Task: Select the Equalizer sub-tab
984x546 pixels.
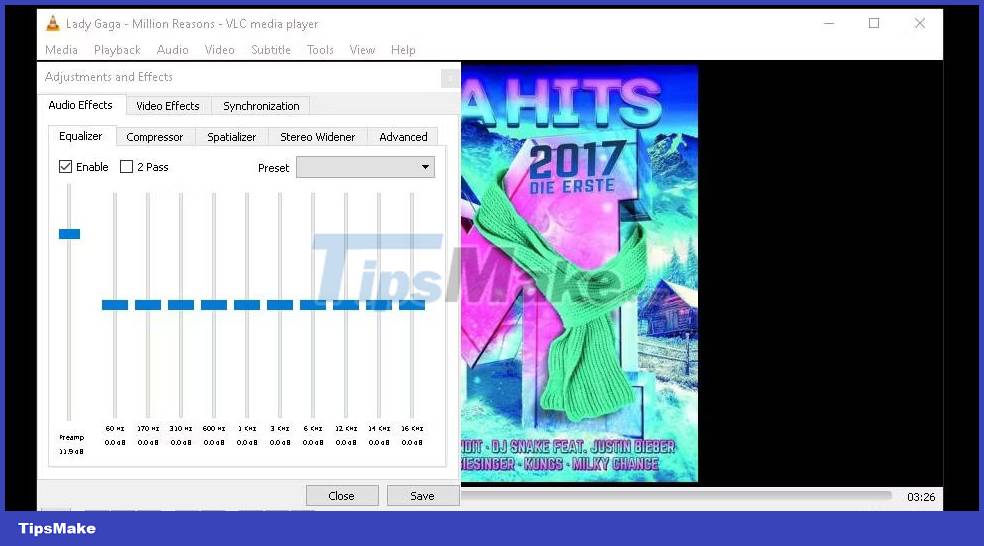Action: pyautogui.click(x=80, y=136)
